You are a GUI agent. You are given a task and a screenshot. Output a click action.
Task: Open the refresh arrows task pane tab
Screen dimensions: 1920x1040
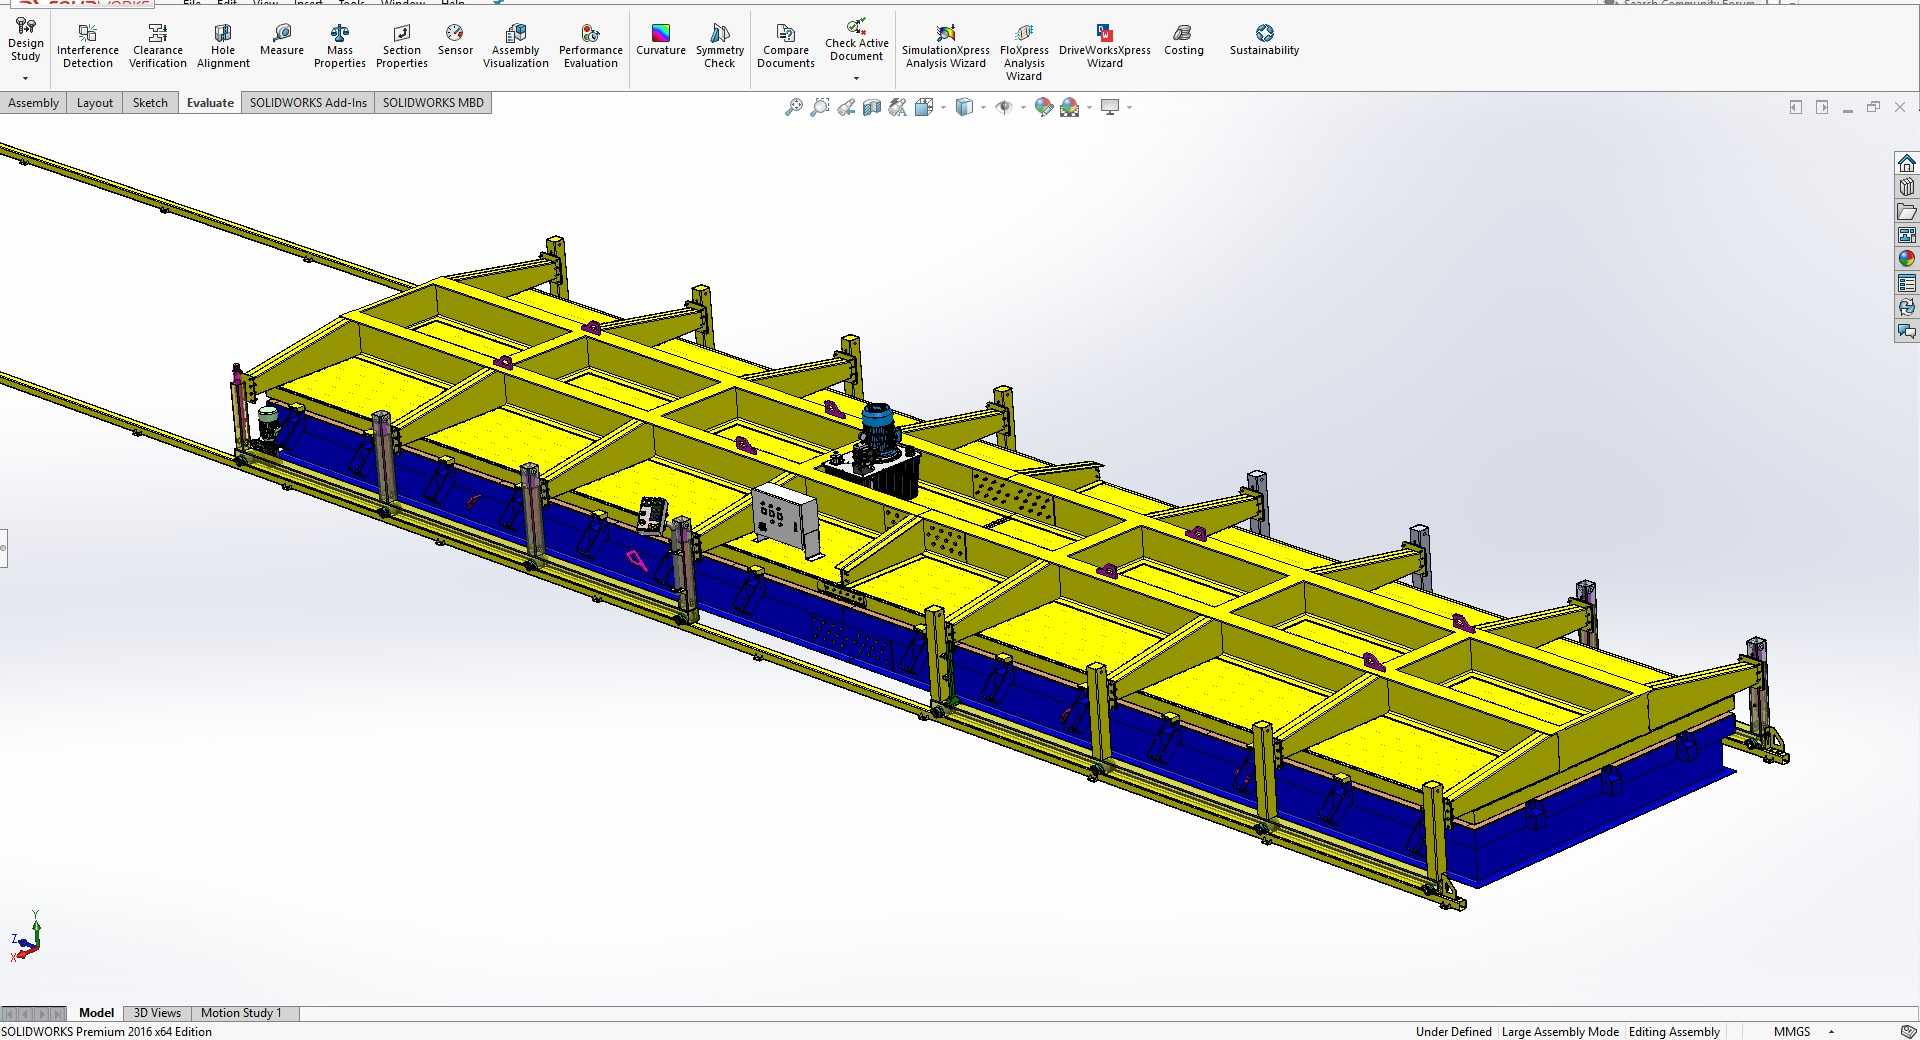[x=1907, y=307]
